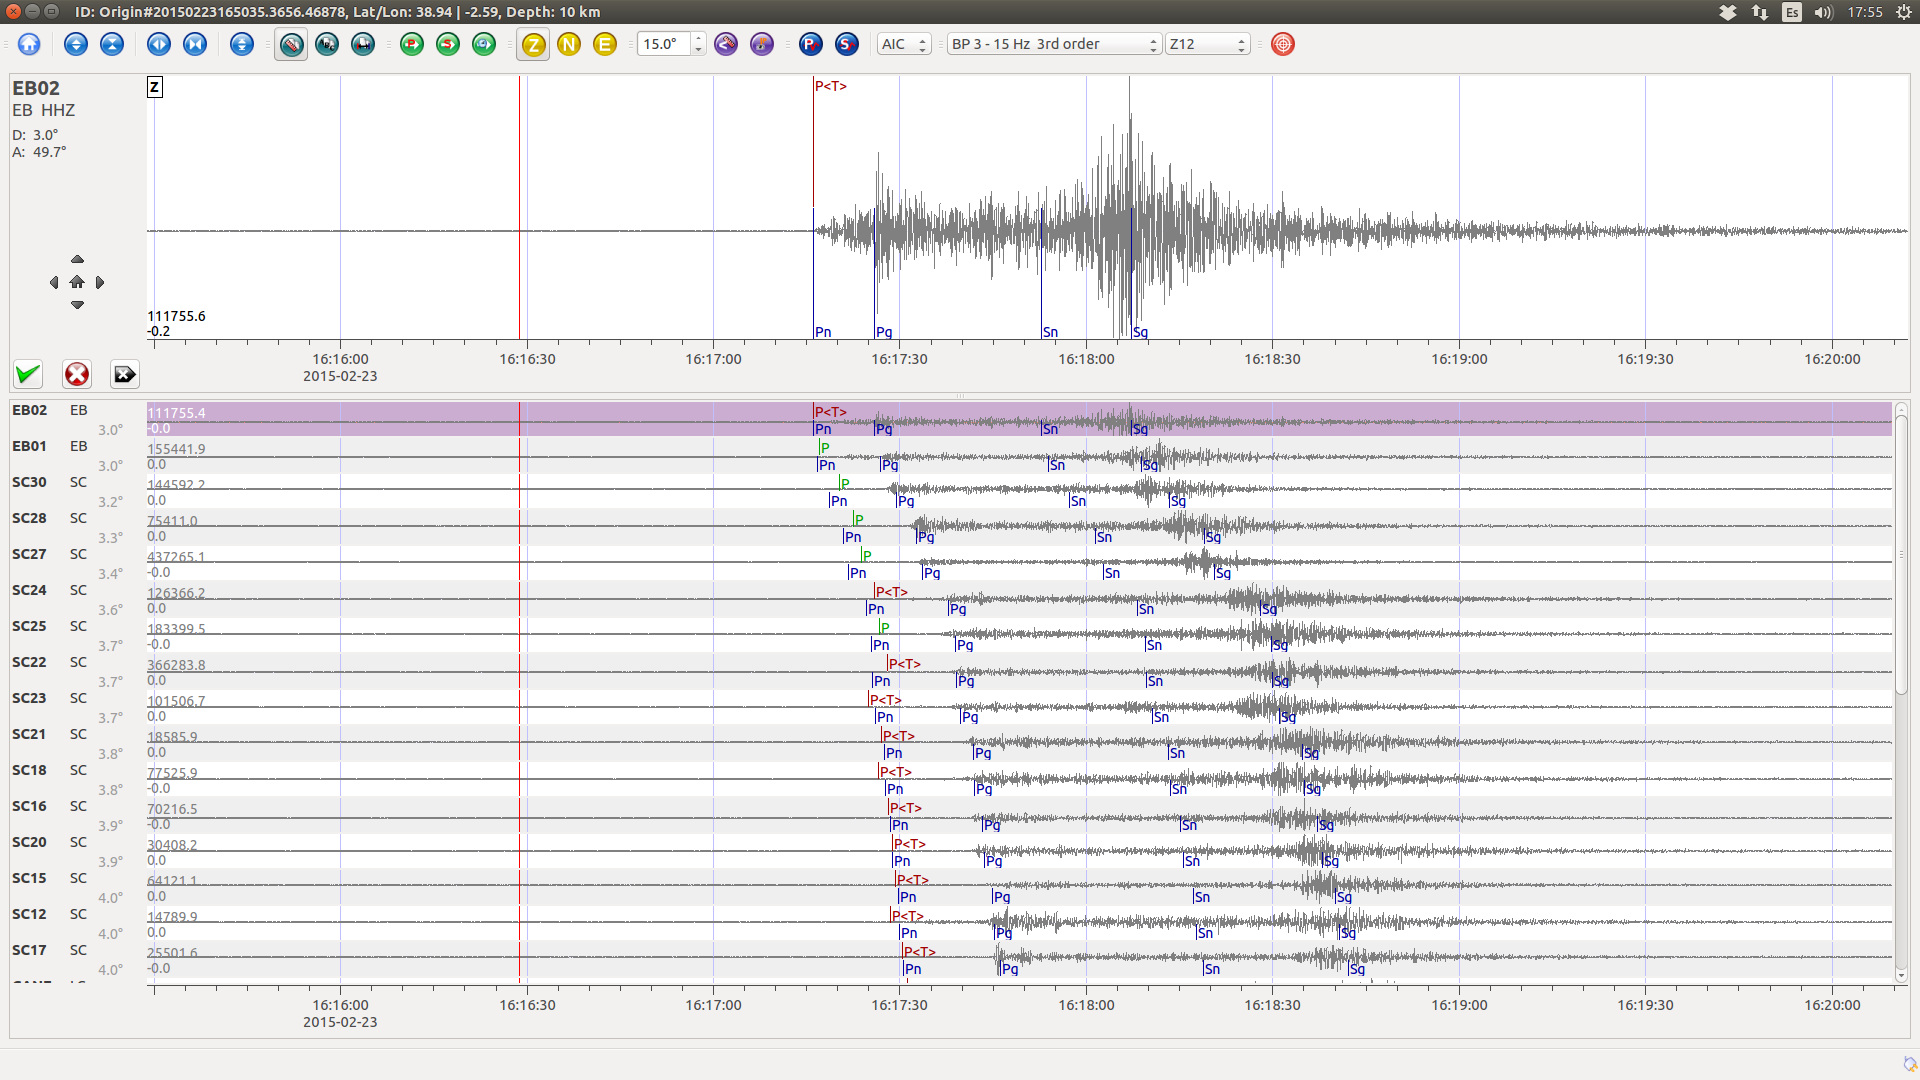Click the up arrow above the home pad
Image resolution: width=1920 pixels, height=1080 pixels.
point(77,259)
